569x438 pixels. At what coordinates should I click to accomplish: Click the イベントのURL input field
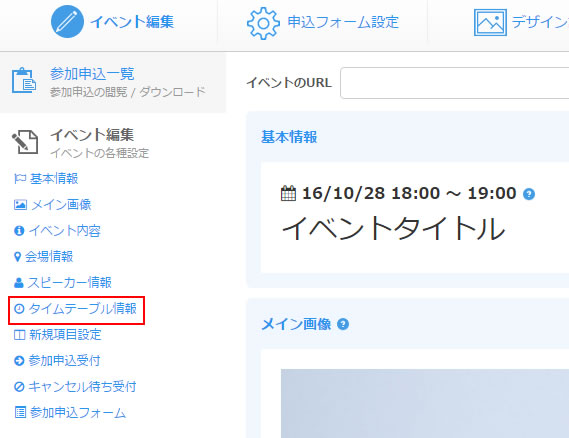pos(454,83)
